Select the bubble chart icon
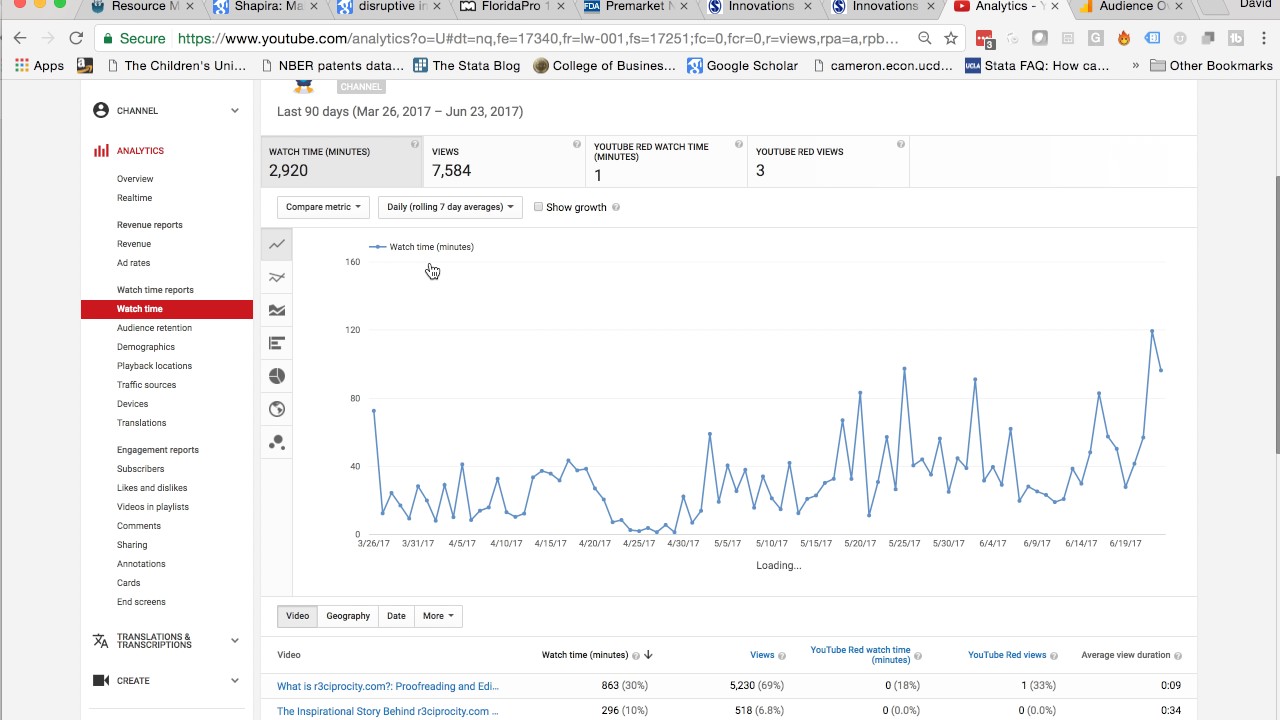Viewport: 1280px width, 720px height. pos(277,442)
